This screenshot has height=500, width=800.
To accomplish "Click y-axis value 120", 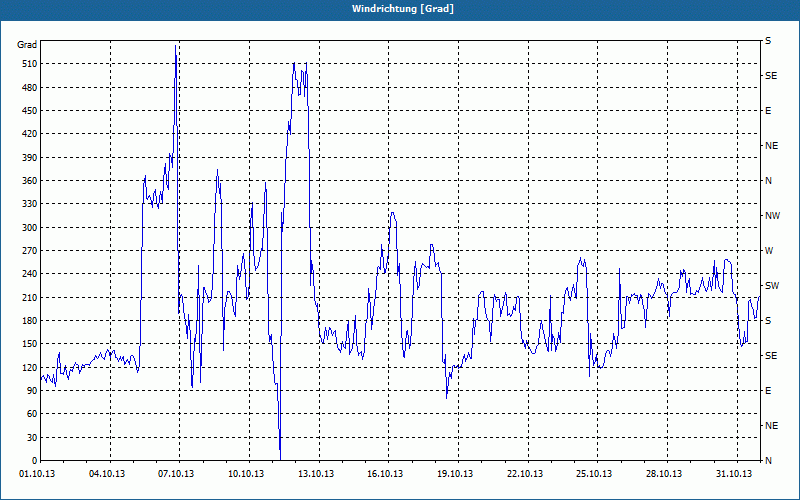I will (x=30, y=367).
